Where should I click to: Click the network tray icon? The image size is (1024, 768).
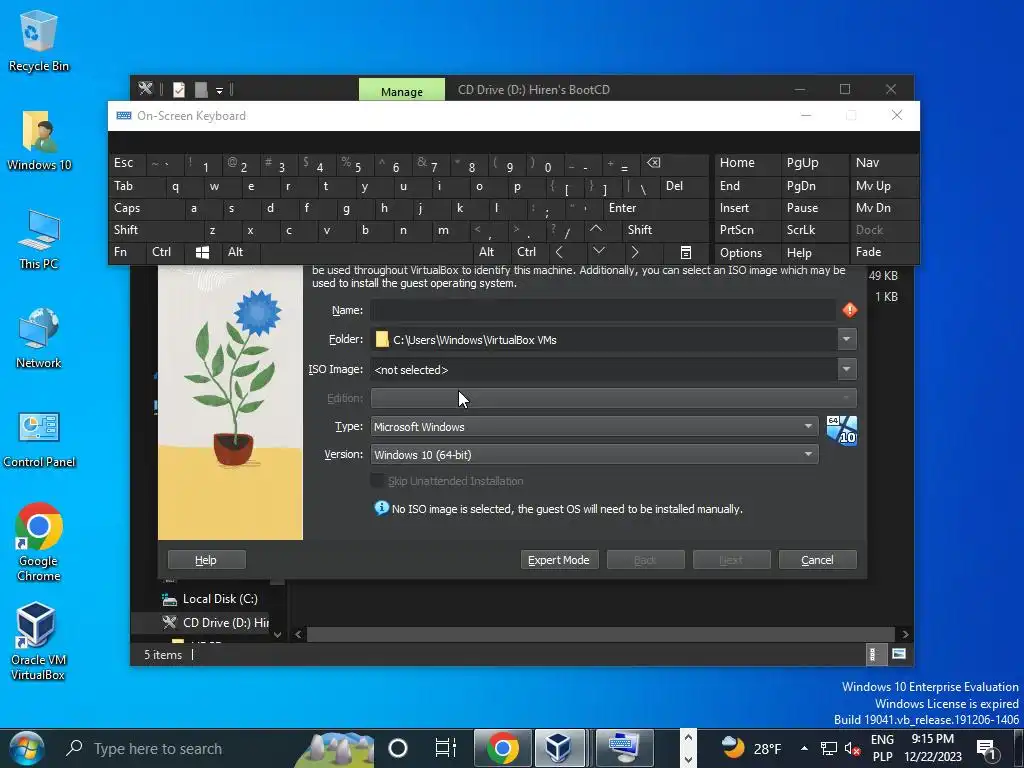click(x=829, y=749)
